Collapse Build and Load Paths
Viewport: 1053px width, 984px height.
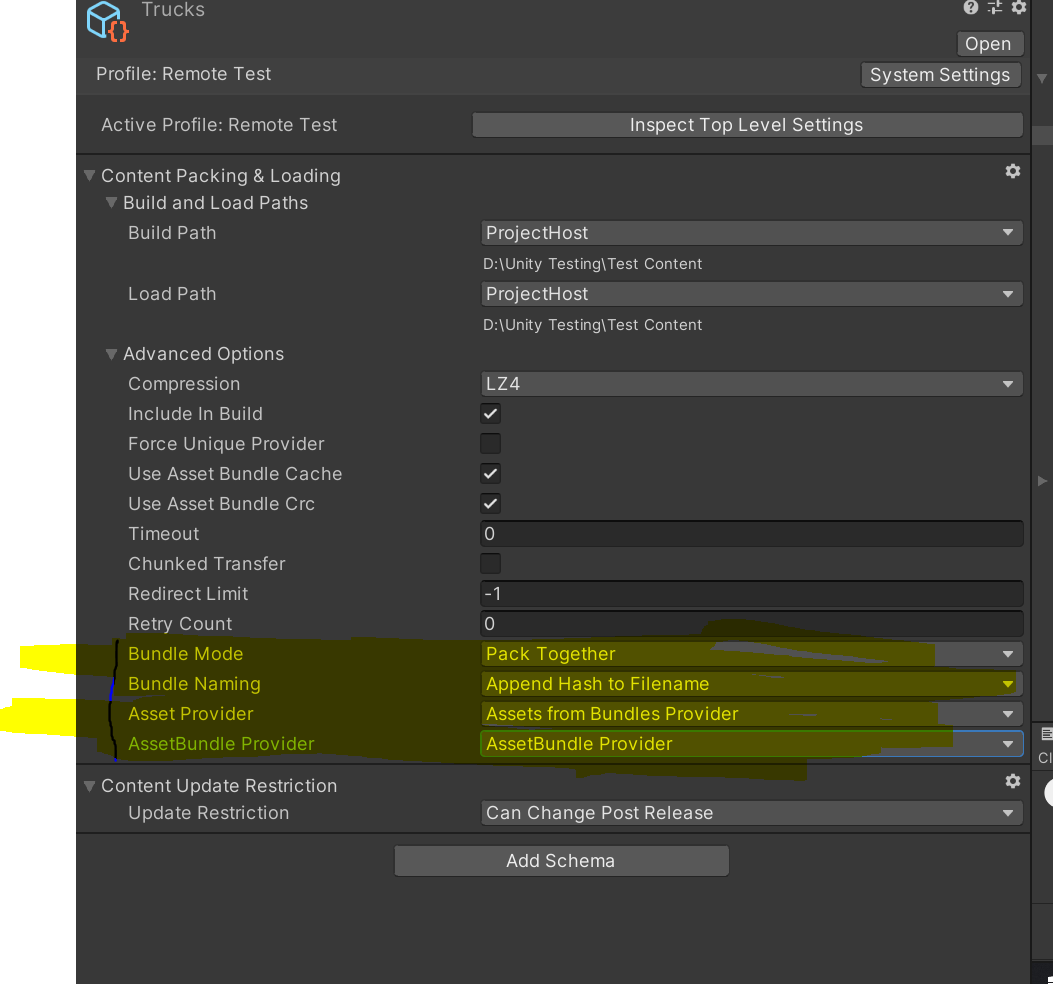pos(111,202)
